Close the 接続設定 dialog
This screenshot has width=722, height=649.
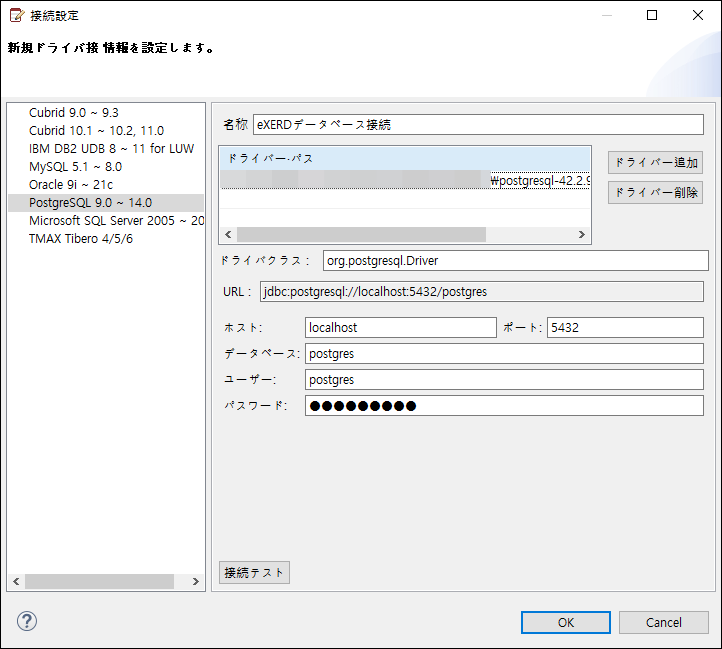[698, 15]
